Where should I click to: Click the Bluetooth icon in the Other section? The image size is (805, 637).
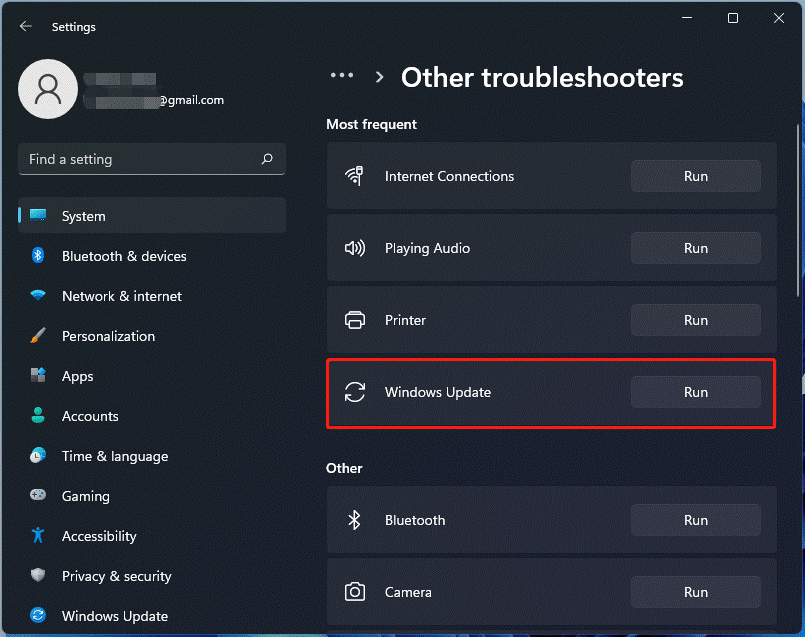(x=355, y=520)
